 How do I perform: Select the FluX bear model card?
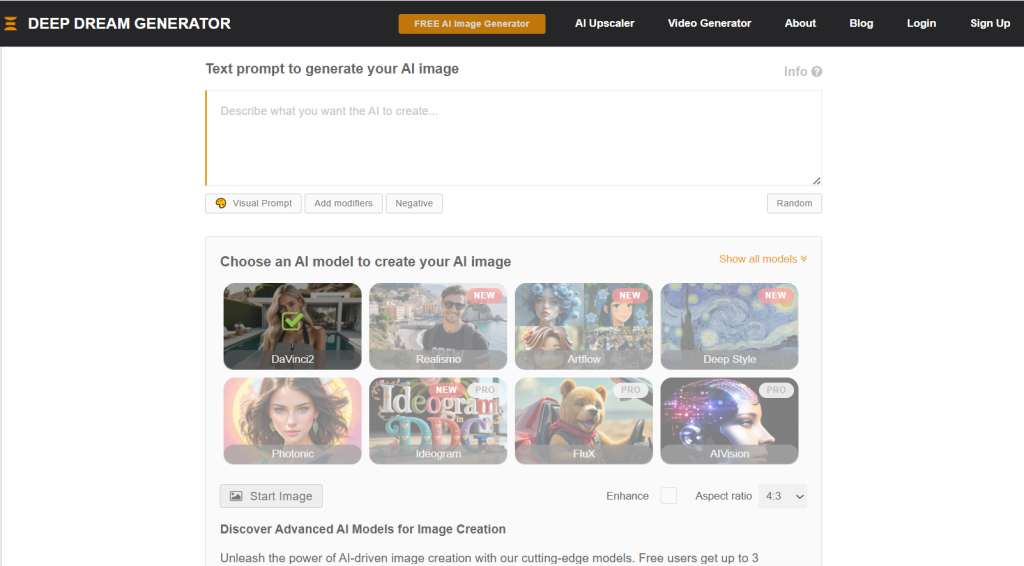coord(583,421)
